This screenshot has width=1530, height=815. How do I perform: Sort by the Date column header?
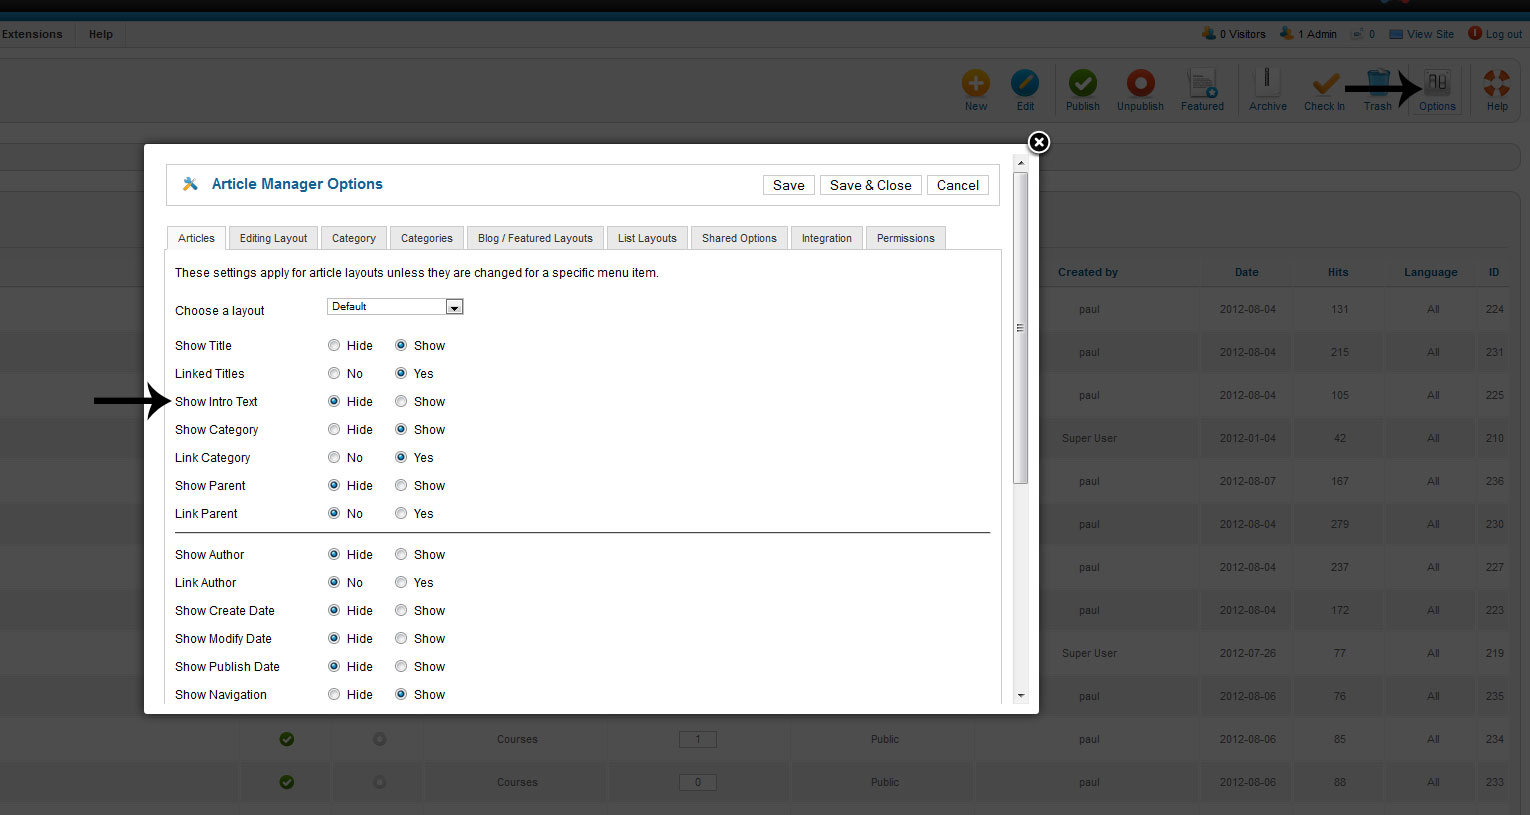(x=1247, y=272)
